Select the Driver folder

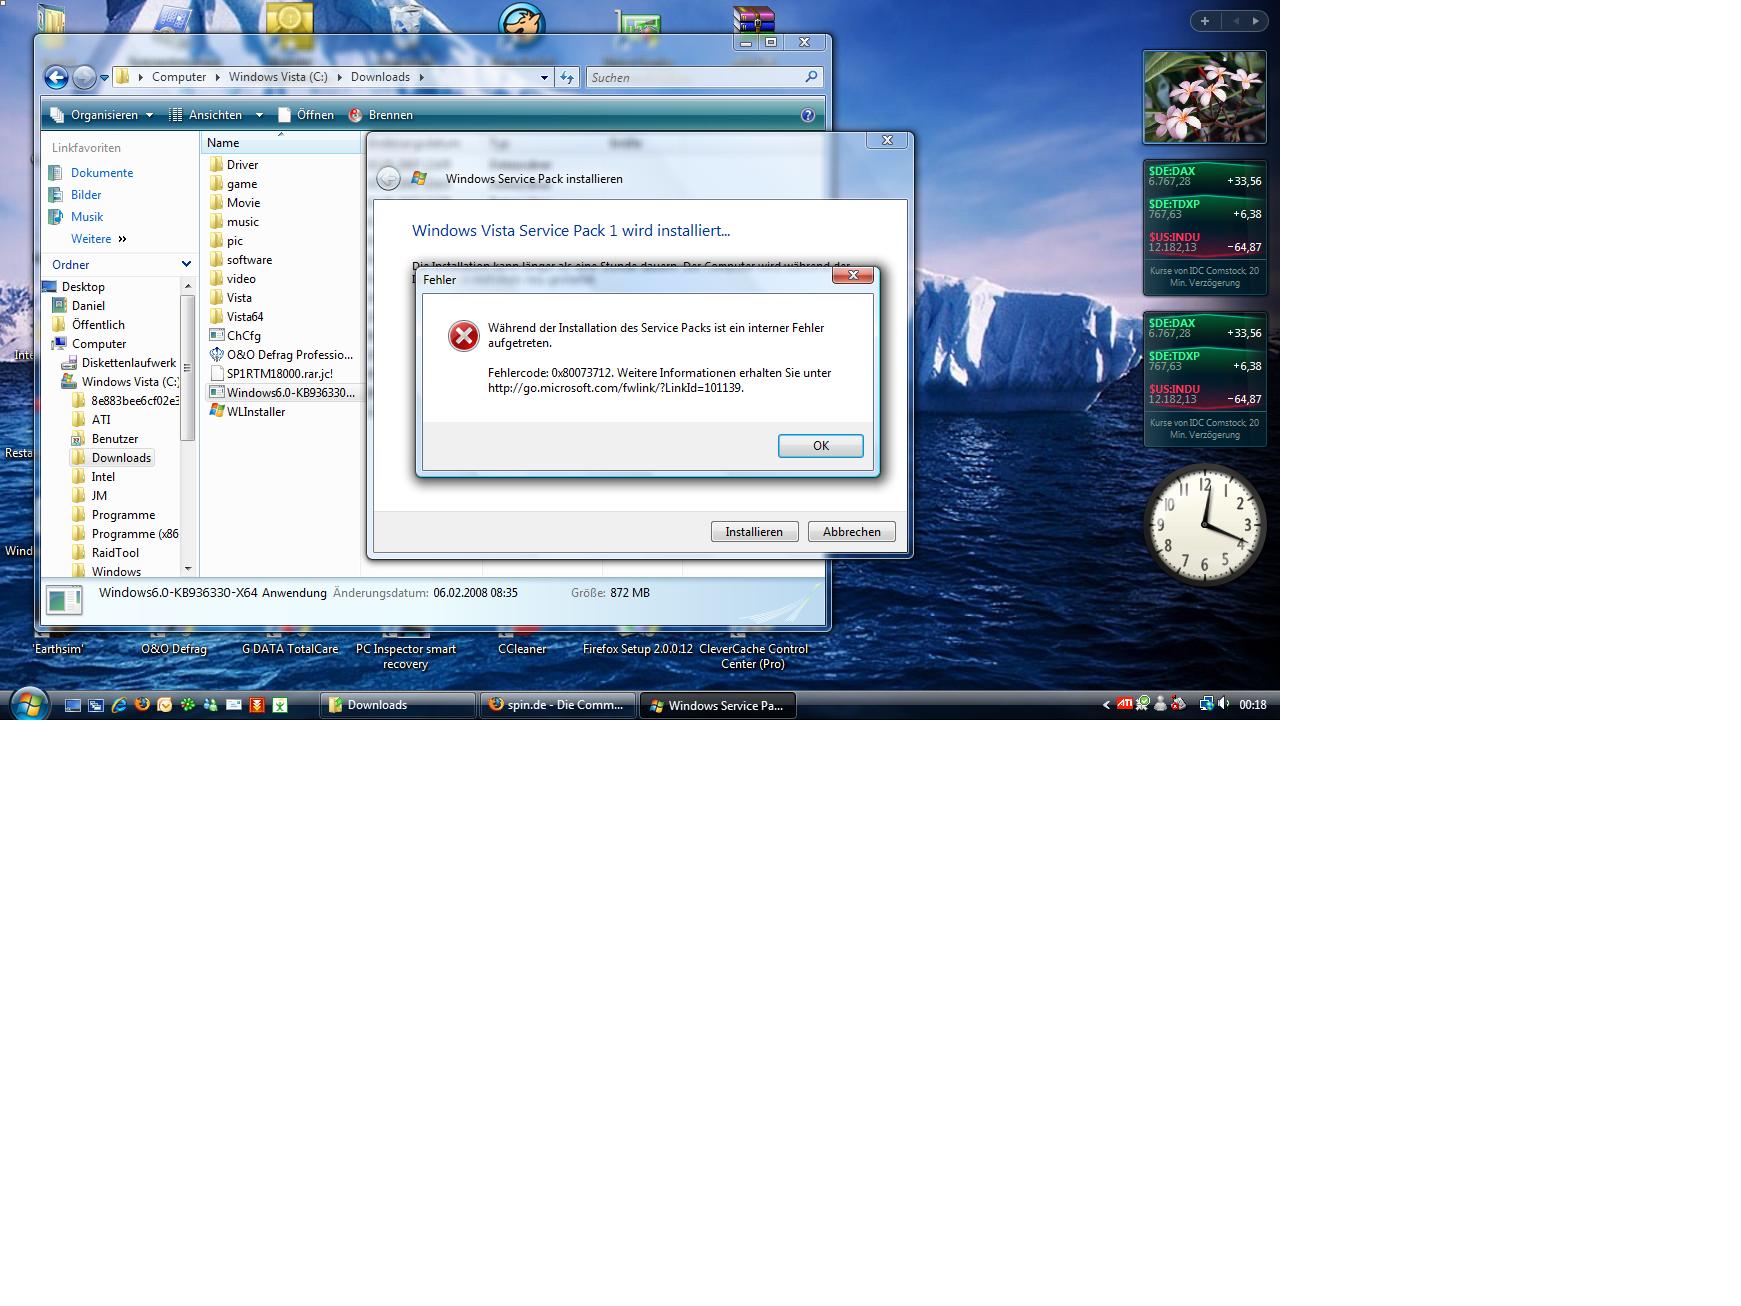(242, 165)
